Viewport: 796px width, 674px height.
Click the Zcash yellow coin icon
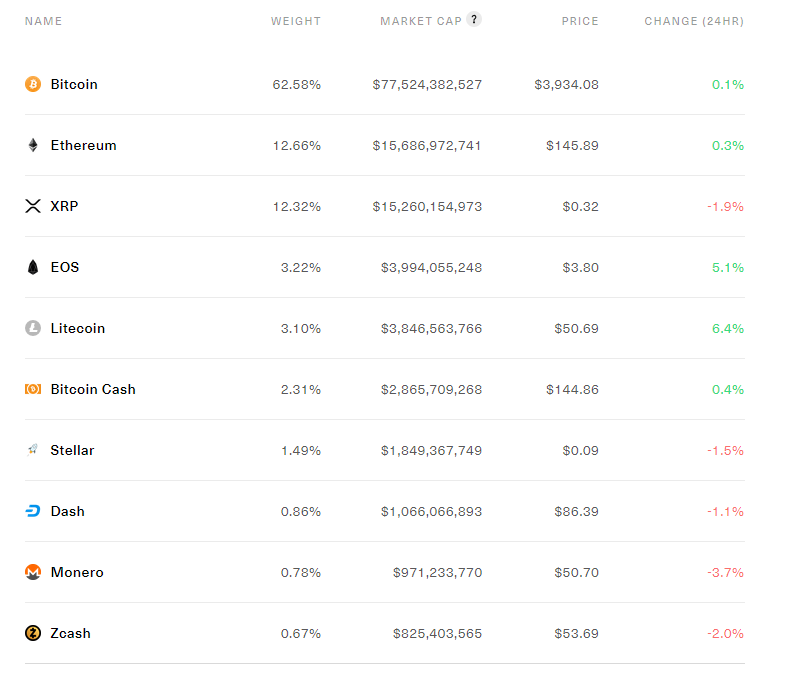pos(33,634)
